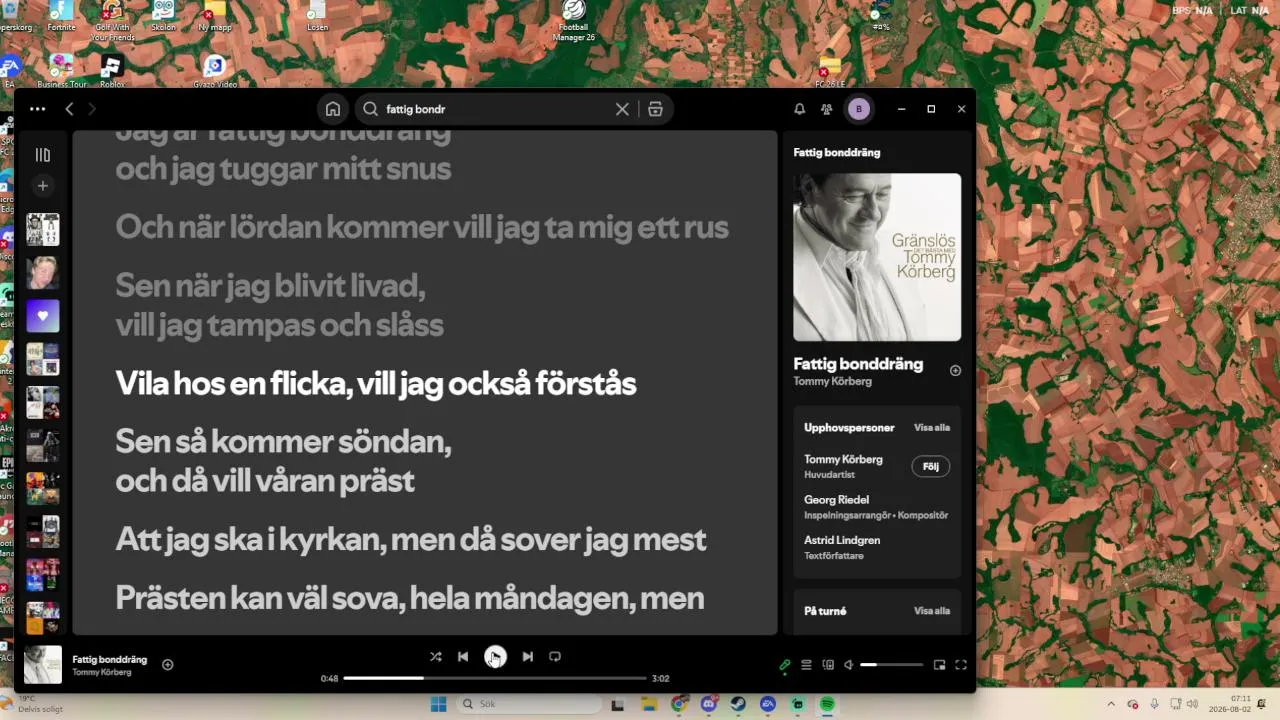Show all tour dates via På turné Visa alla

click(932, 611)
